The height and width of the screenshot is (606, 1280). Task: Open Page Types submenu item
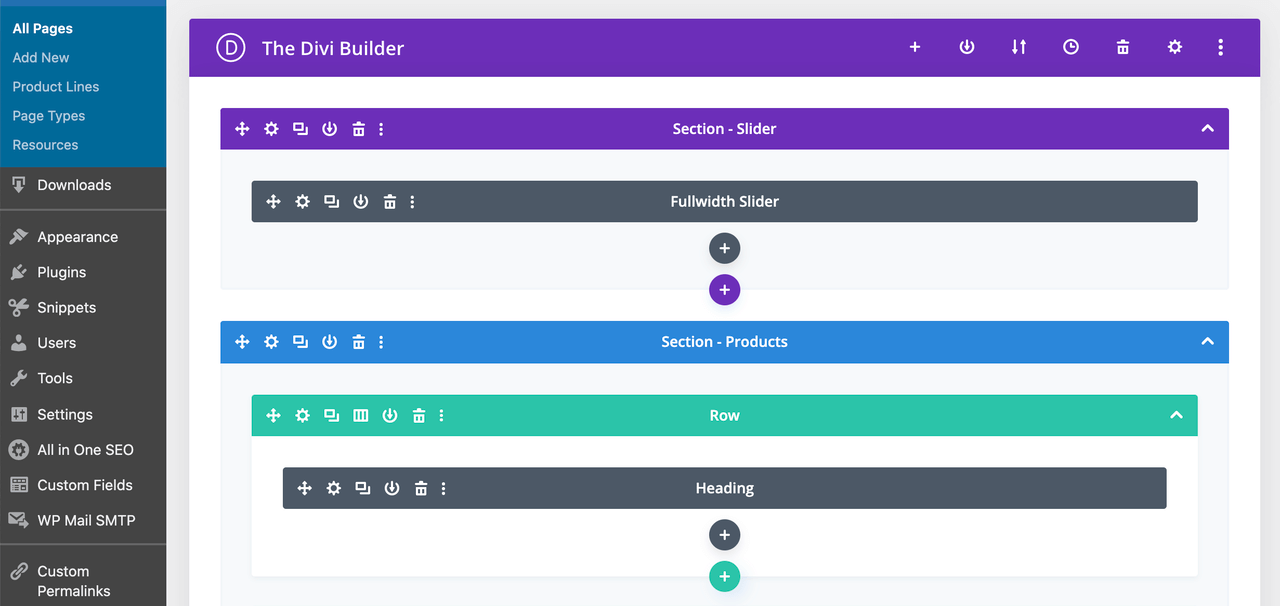pyautogui.click(x=49, y=116)
